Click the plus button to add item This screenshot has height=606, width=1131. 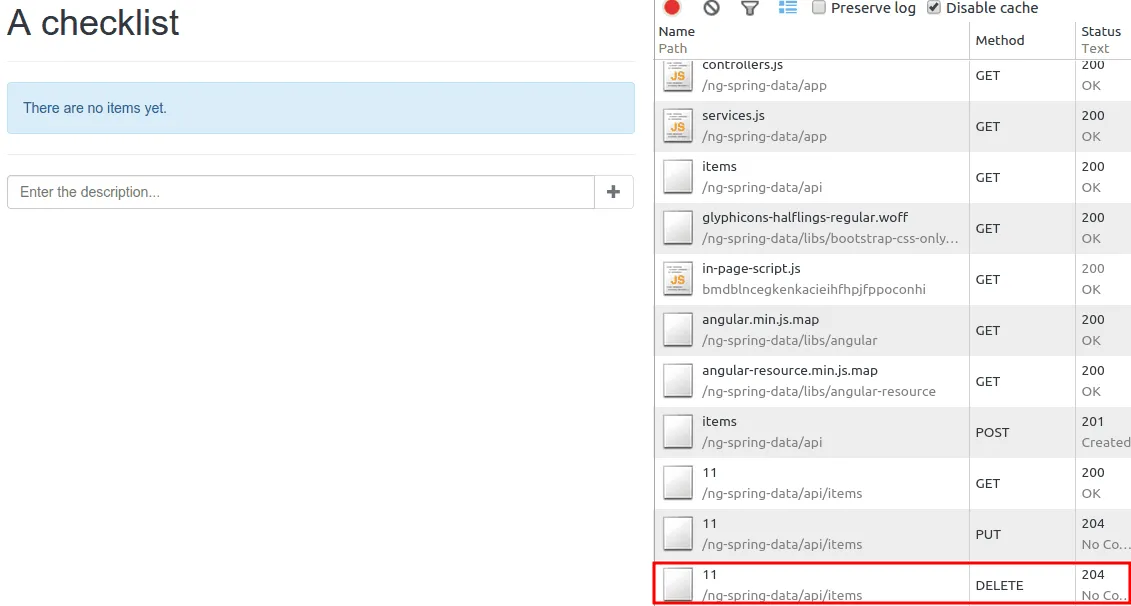614,192
